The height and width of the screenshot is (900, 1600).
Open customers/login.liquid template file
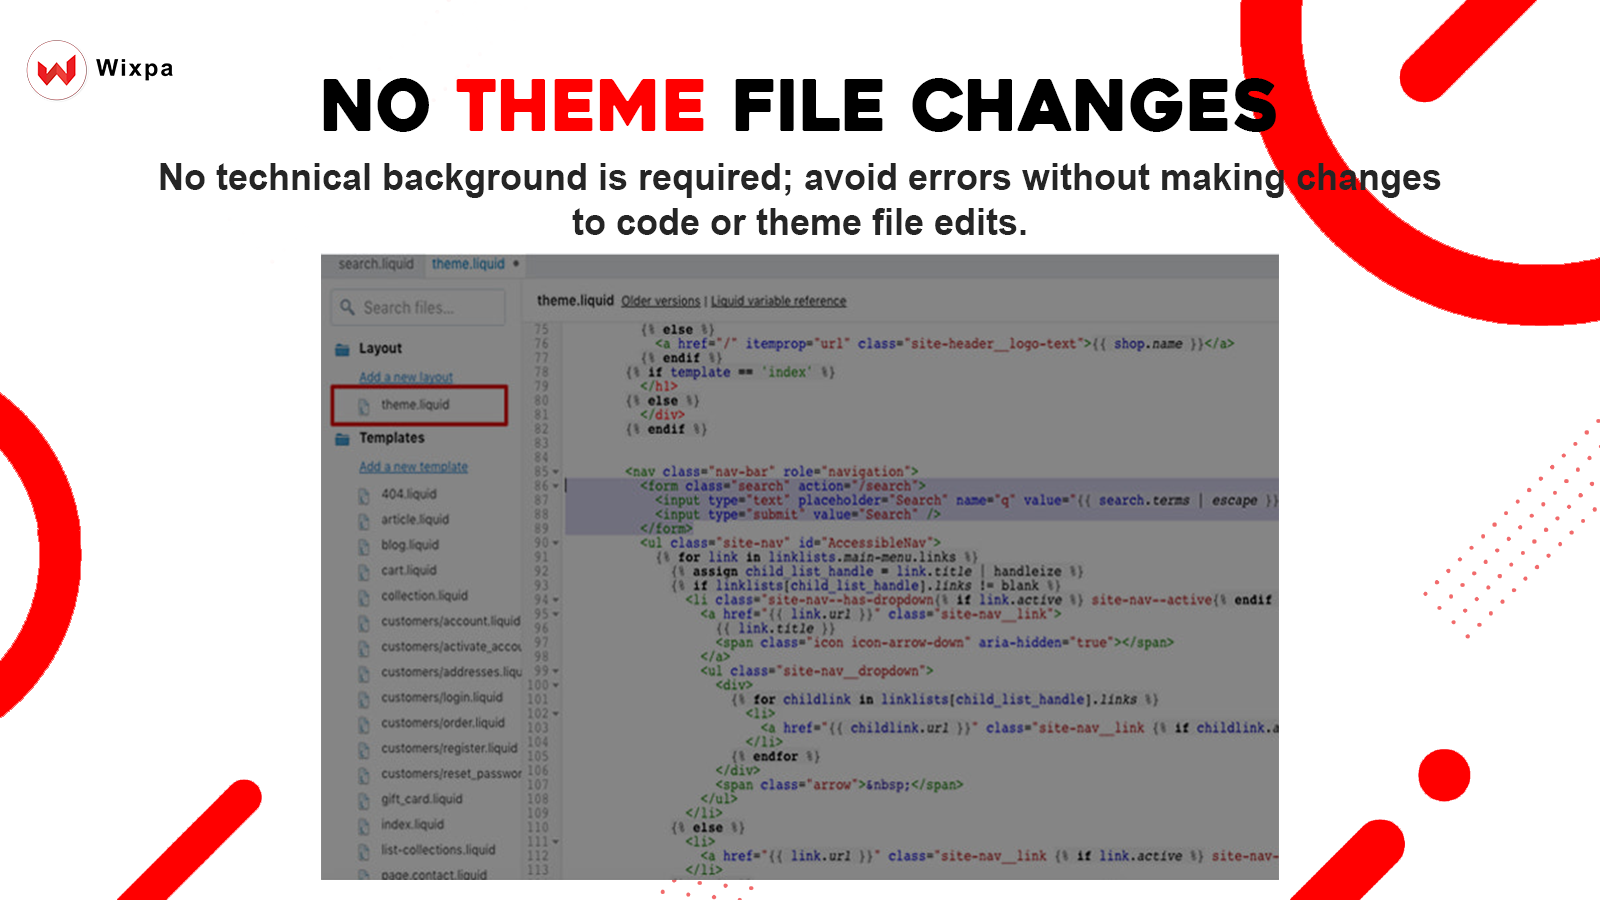pyautogui.click(x=441, y=698)
